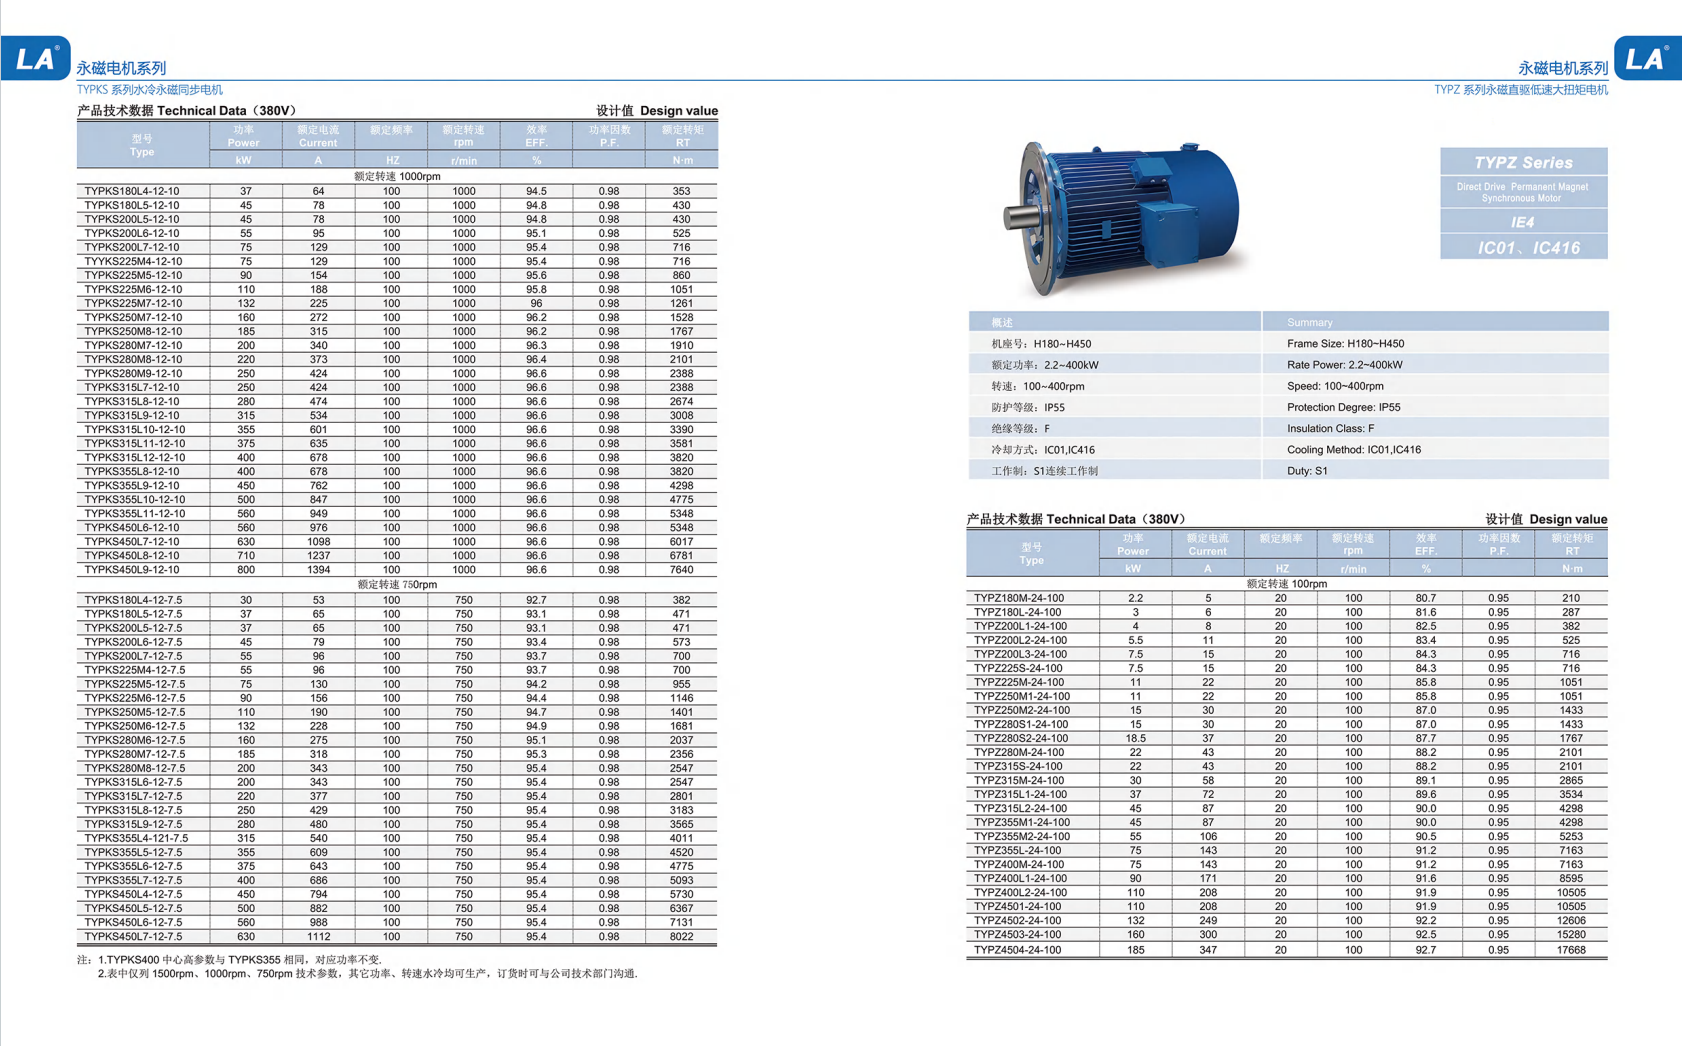Click the Protection Degree: IP55 entry

click(1343, 407)
